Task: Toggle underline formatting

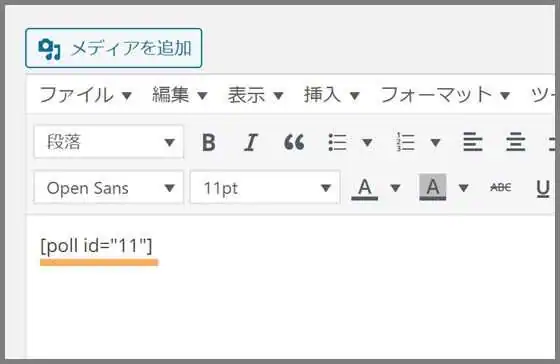Action: (543, 188)
